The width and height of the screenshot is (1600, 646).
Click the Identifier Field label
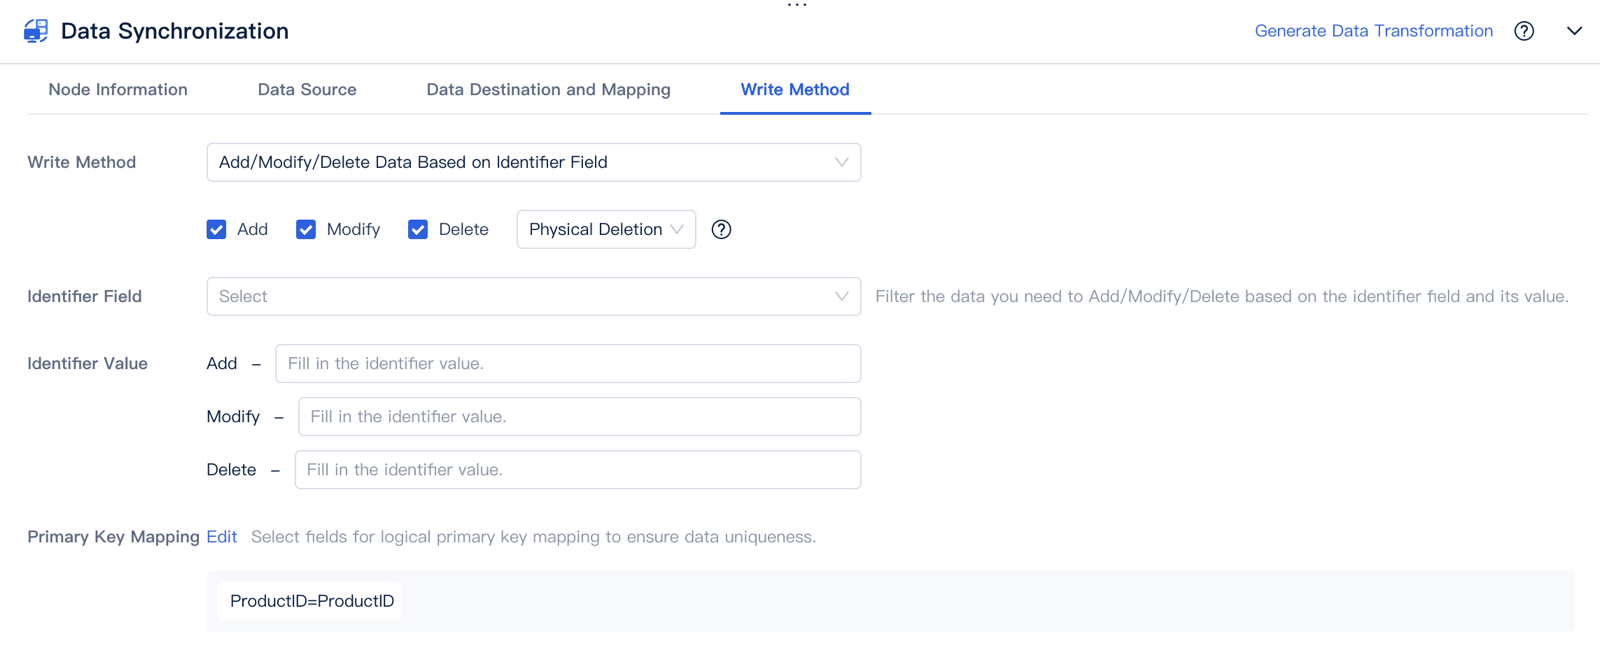[85, 296]
